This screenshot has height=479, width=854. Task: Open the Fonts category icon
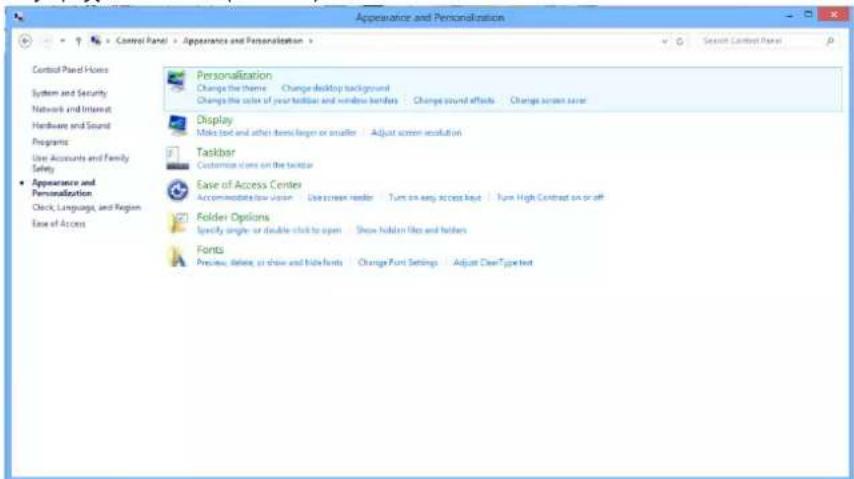coord(177,256)
